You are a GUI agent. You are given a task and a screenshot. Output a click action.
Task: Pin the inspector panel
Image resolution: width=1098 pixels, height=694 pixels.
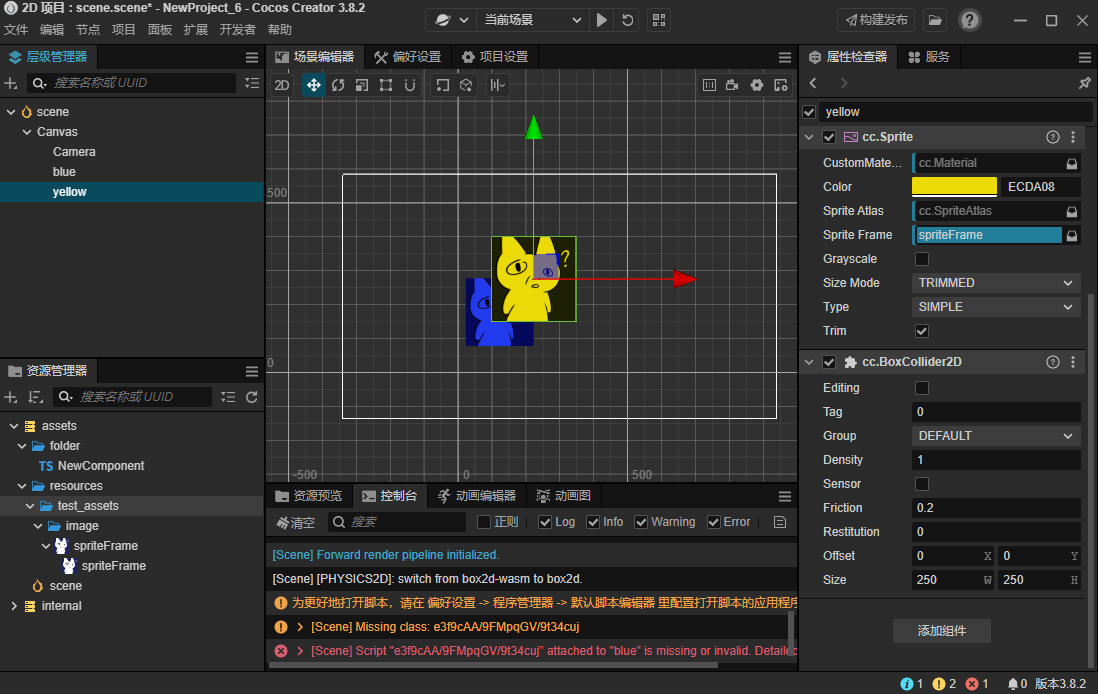1084,83
